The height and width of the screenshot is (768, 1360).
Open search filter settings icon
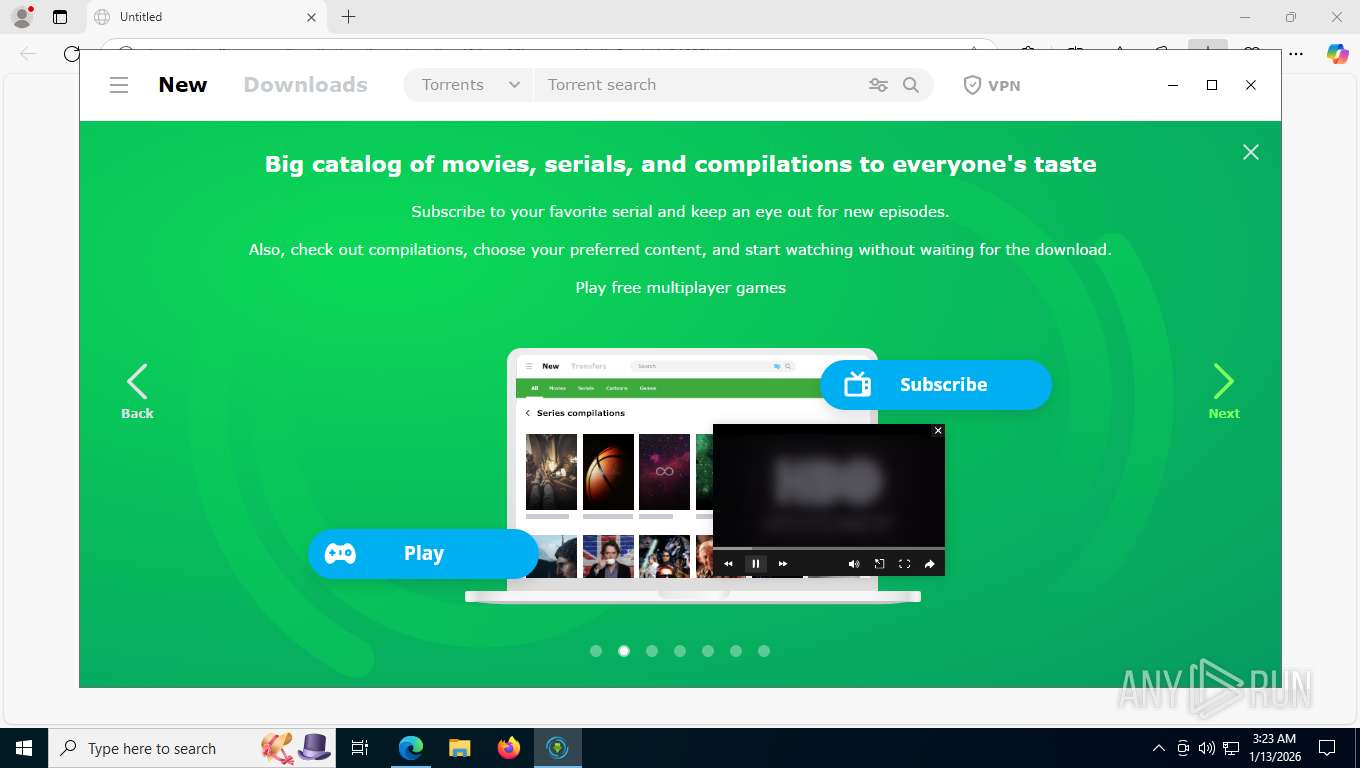point(878,85)
